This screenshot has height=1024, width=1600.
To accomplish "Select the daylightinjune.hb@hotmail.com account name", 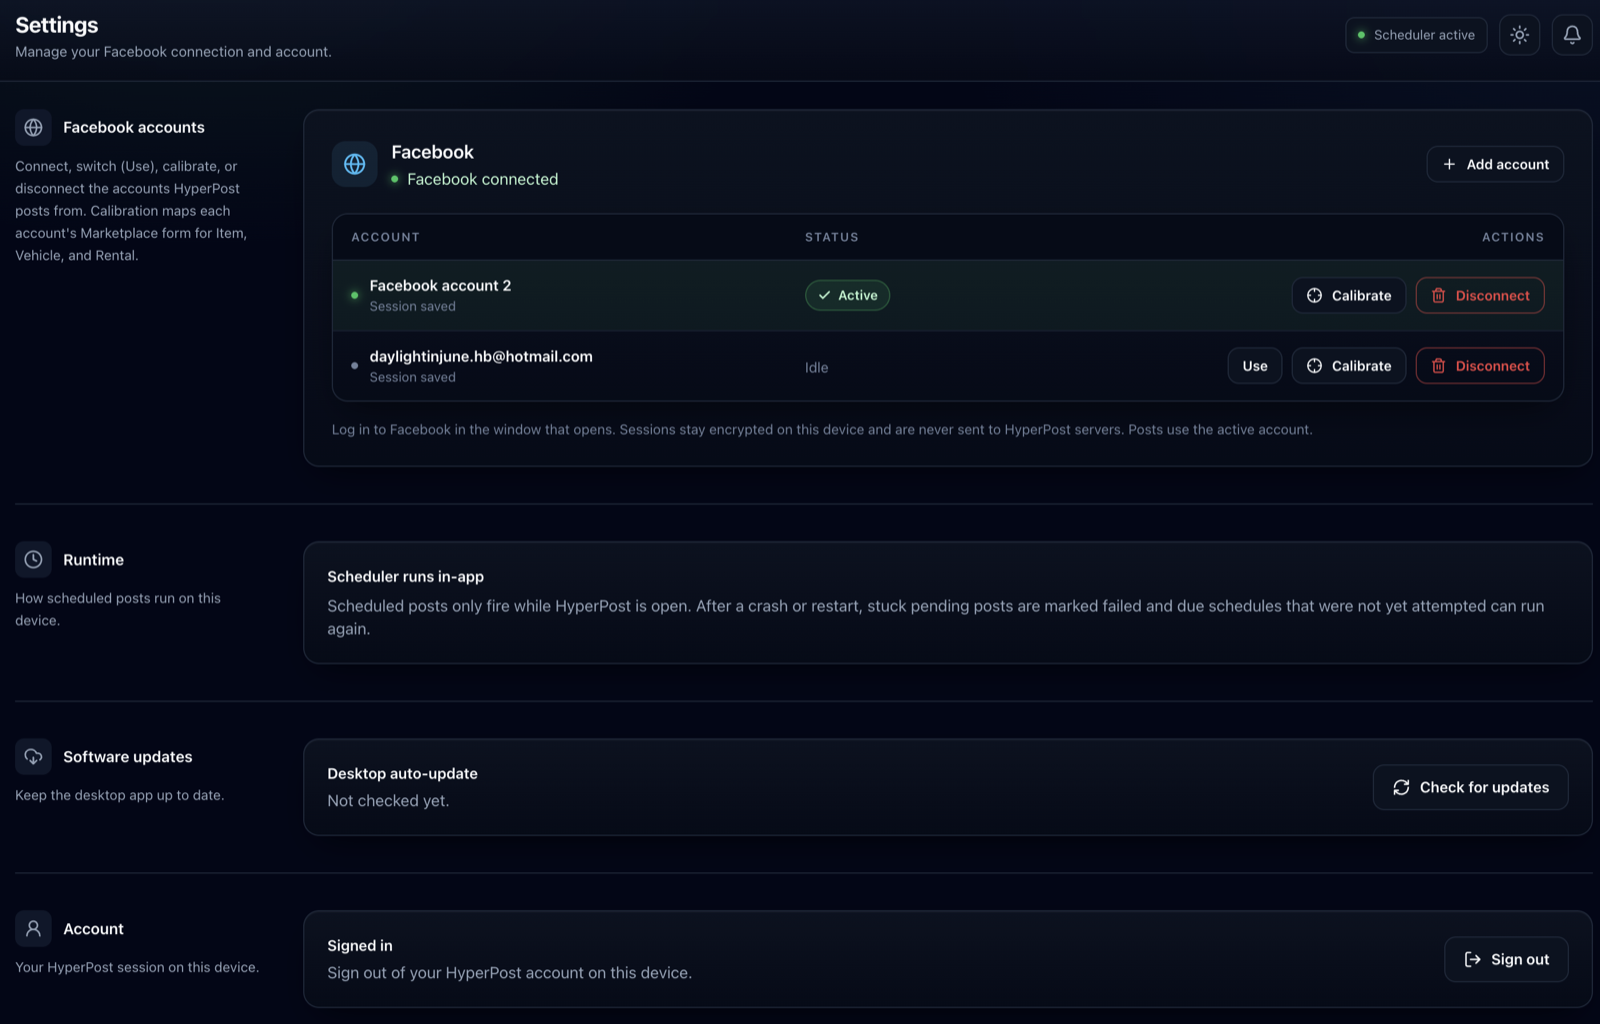I will coord(481,356).
